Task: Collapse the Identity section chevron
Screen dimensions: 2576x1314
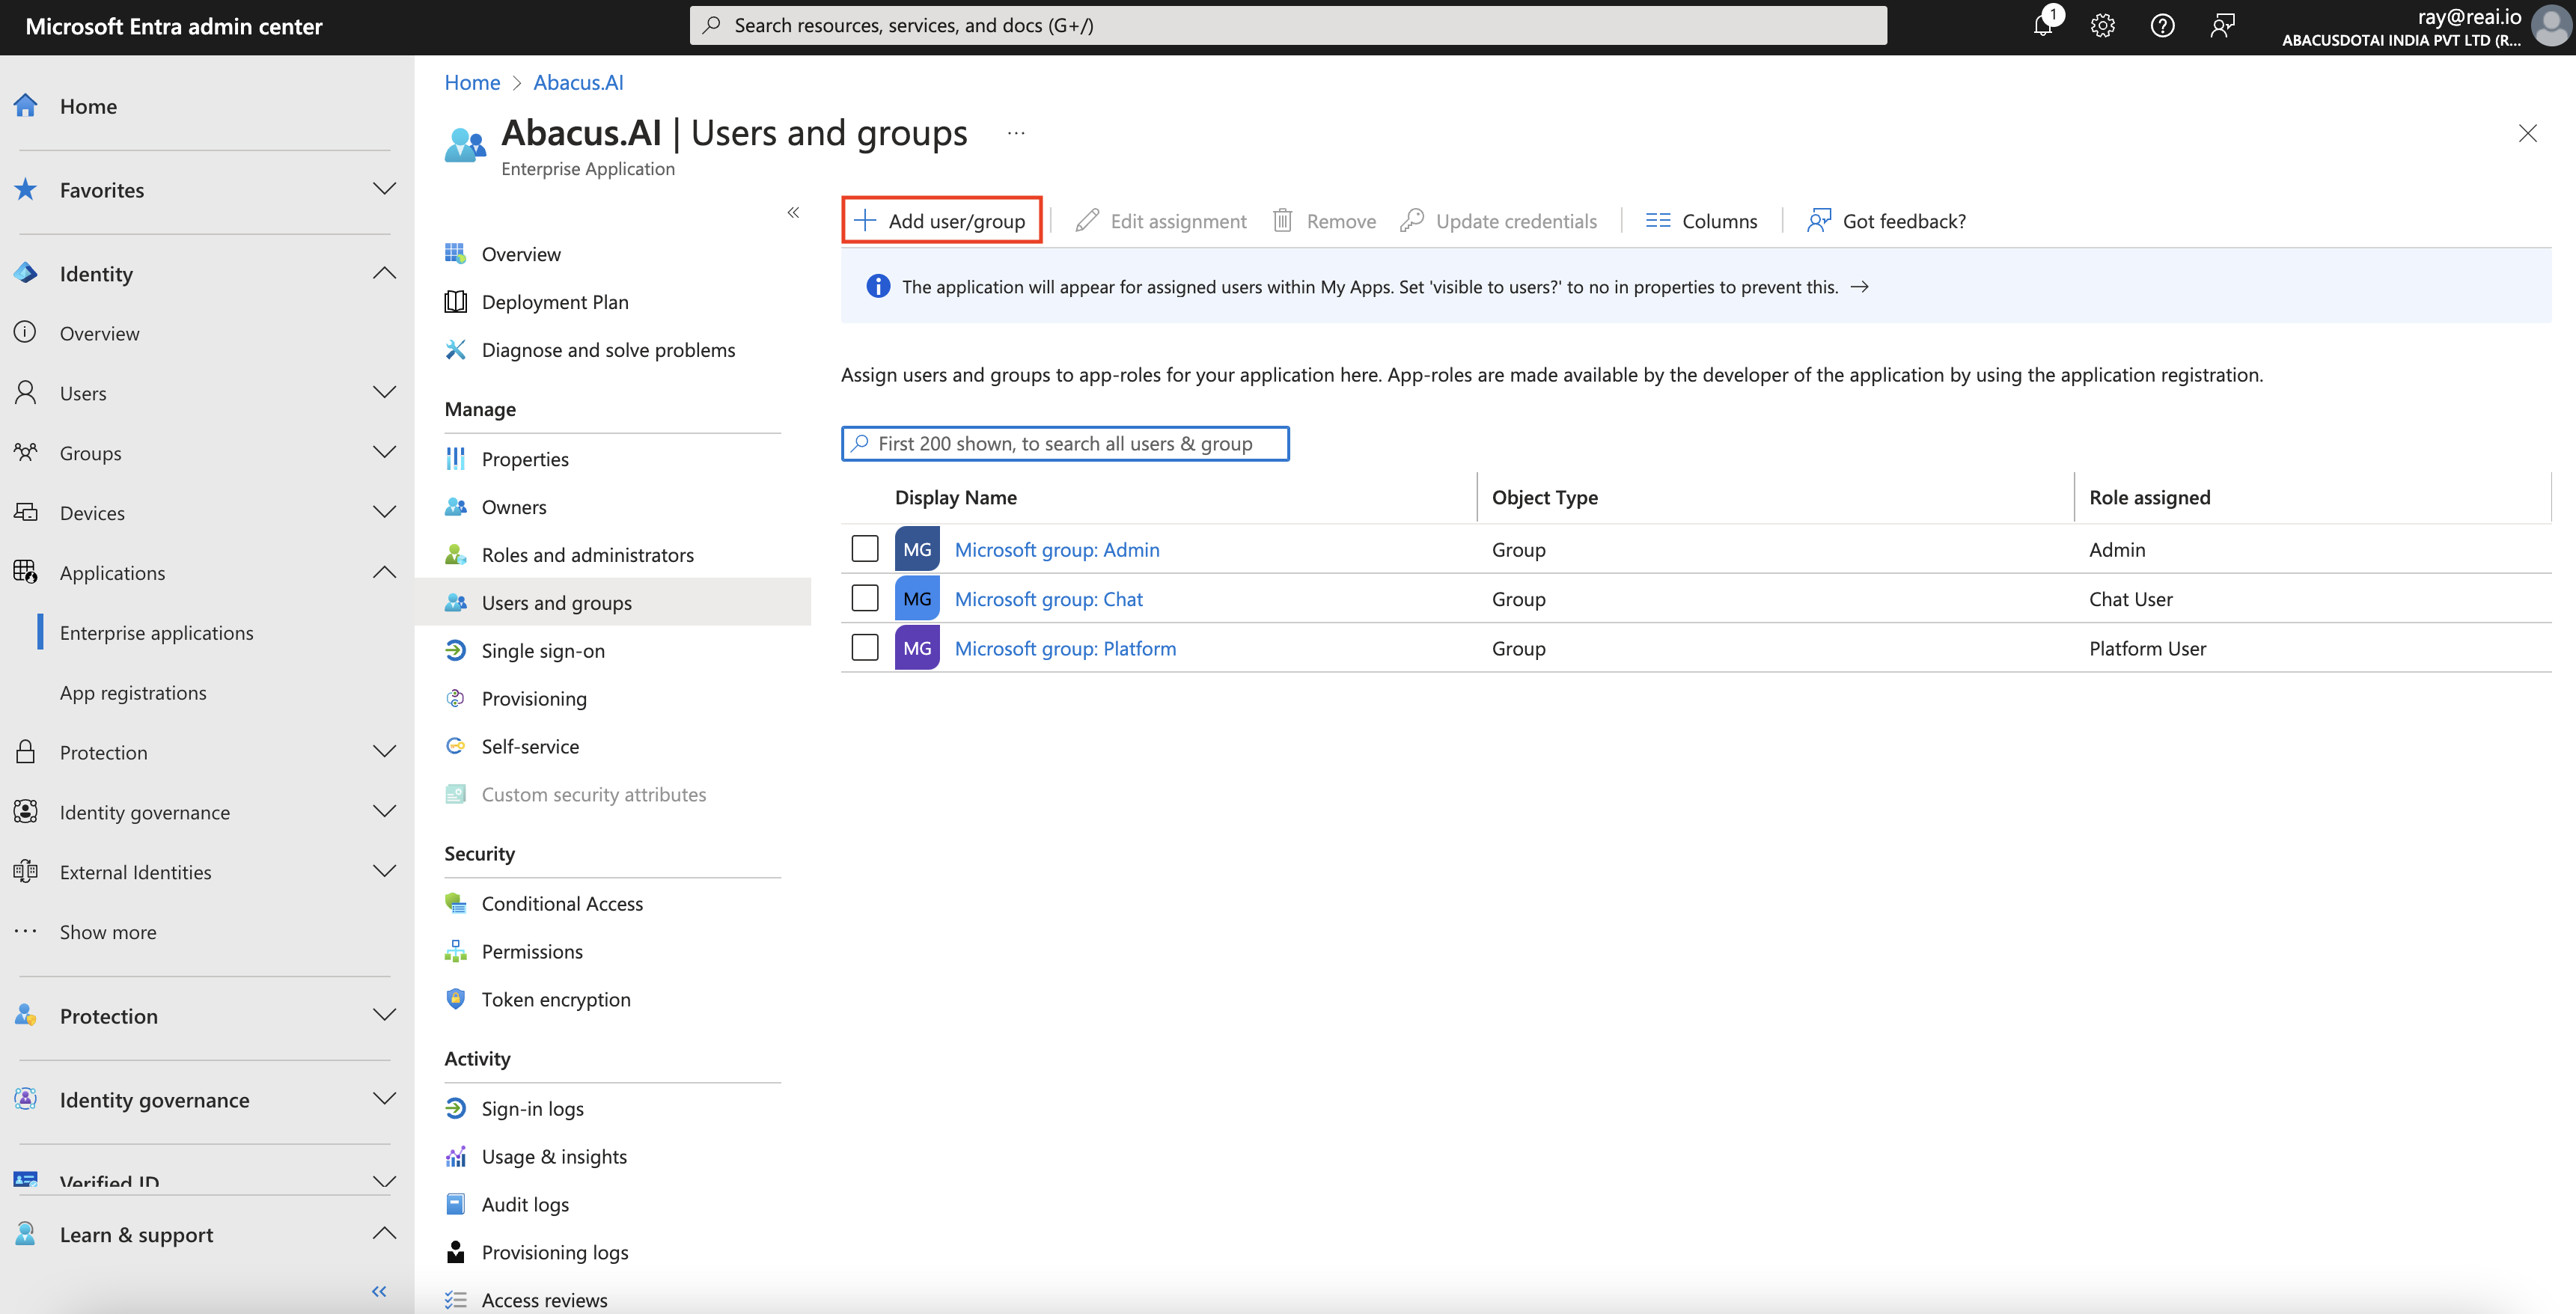Action: [x=384, y=272]
